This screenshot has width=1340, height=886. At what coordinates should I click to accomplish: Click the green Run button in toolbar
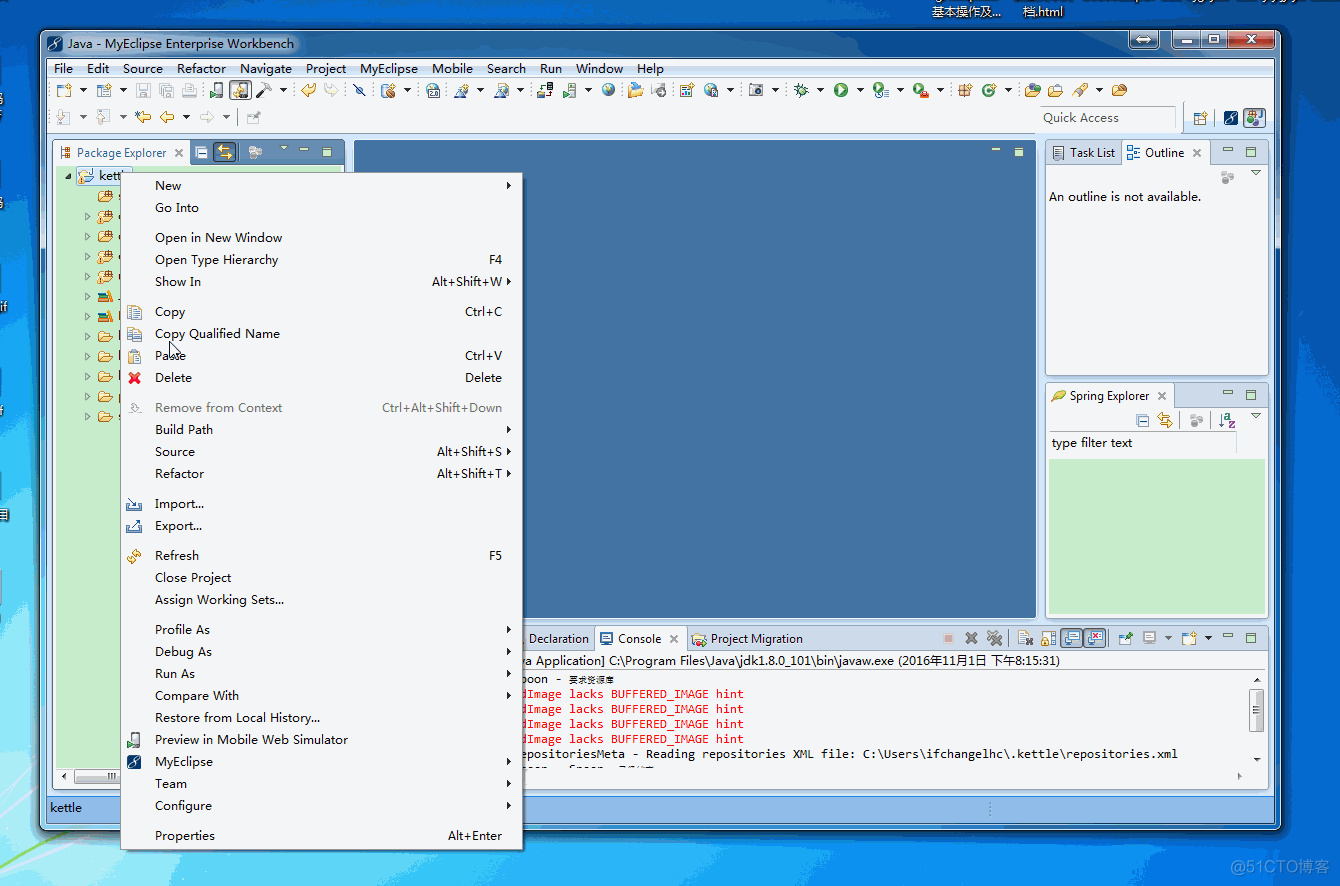pos(840,90)
